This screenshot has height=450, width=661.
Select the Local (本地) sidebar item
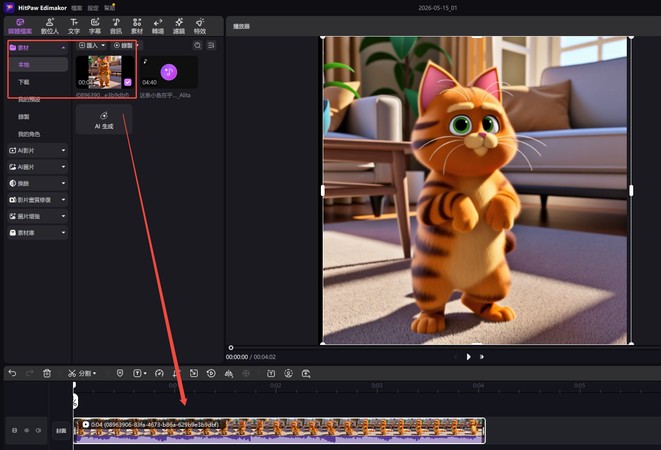pos(38,65)
